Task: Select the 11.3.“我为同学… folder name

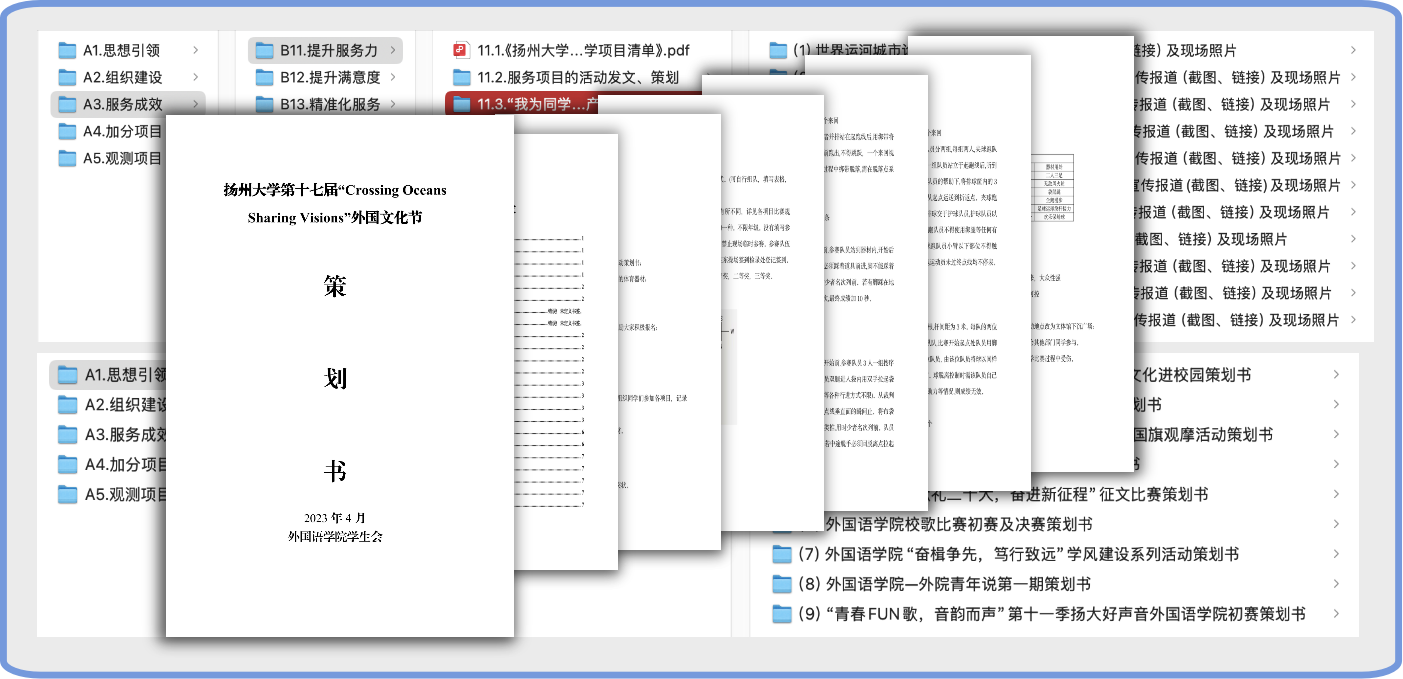Action: tap(538, 104)
